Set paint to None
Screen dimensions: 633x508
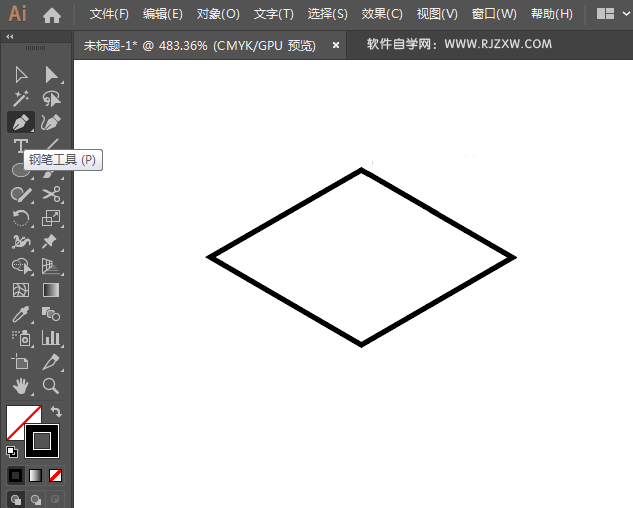55,476
